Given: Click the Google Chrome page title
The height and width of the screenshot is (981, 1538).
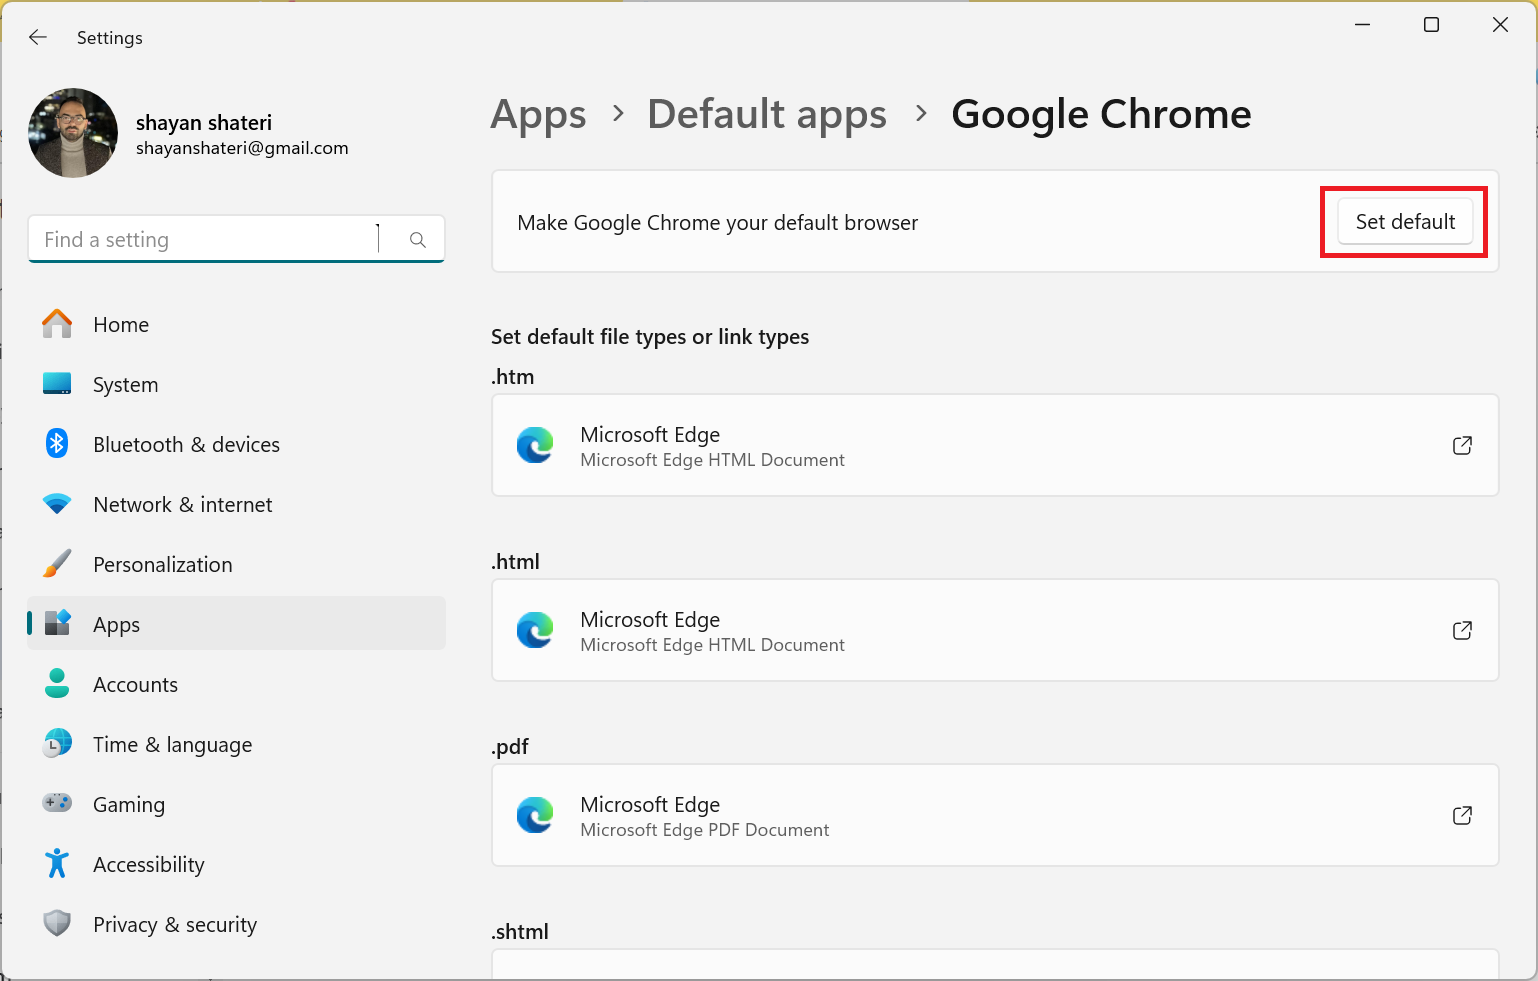Looking at the screenshot, I should (1101, 115).
